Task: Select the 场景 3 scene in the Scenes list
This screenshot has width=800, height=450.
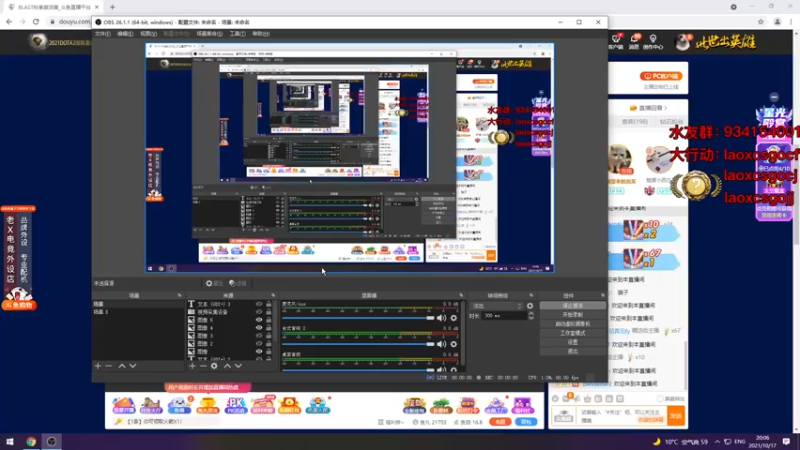Action: click(x=138, y=312)
